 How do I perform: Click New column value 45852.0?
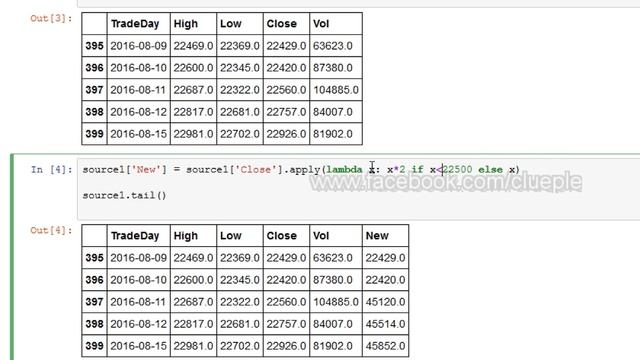tap(385, 346)
